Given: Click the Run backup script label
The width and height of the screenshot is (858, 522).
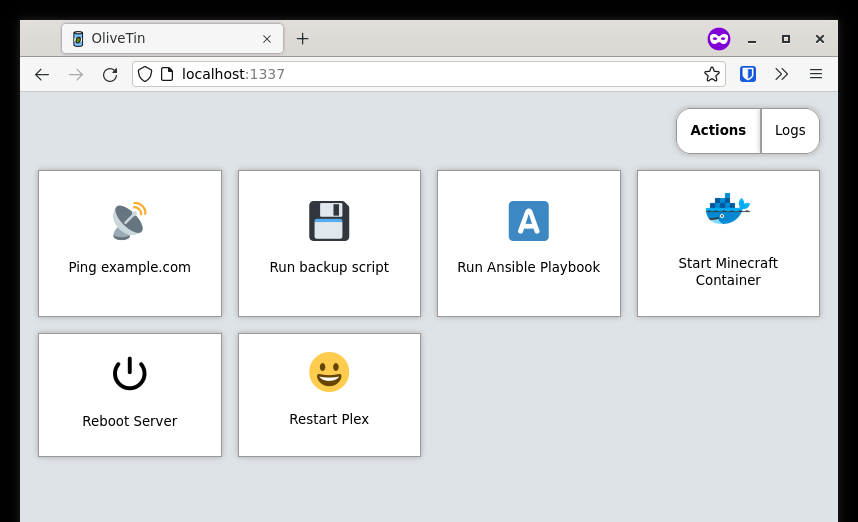Looking at the screenshot, I should coord(329,267).
